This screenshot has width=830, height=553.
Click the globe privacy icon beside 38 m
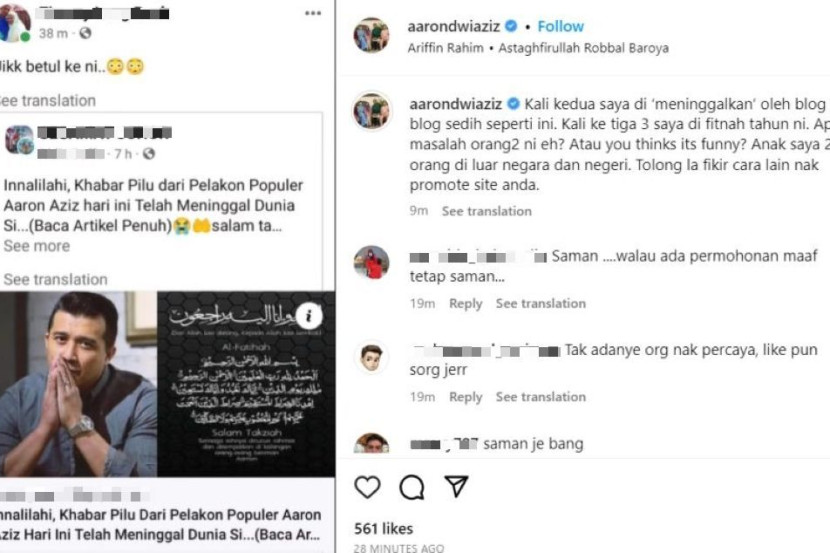click(85, 33)
